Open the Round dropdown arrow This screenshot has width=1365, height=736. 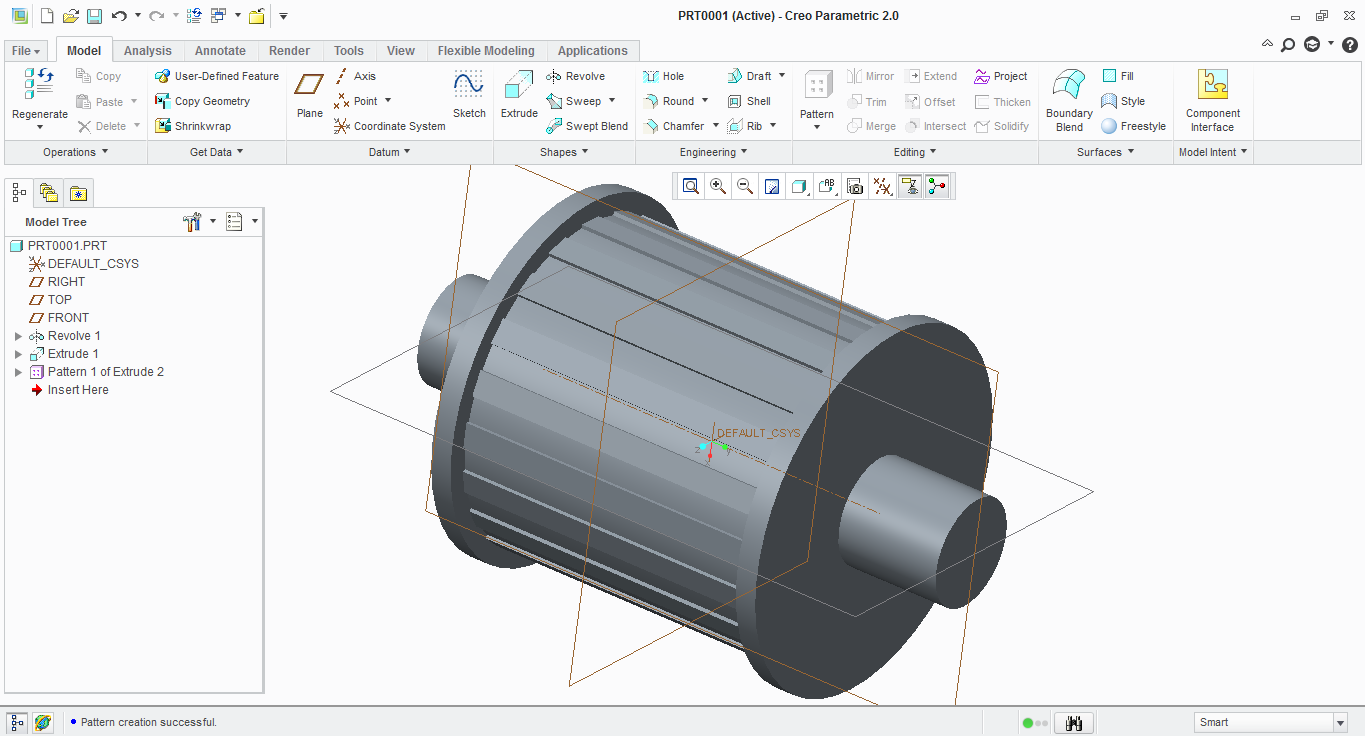[705, 101]
